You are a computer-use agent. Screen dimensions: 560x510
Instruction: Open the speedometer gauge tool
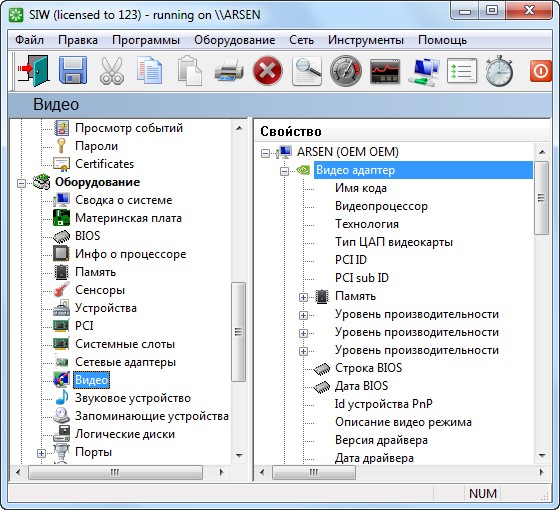345,71
